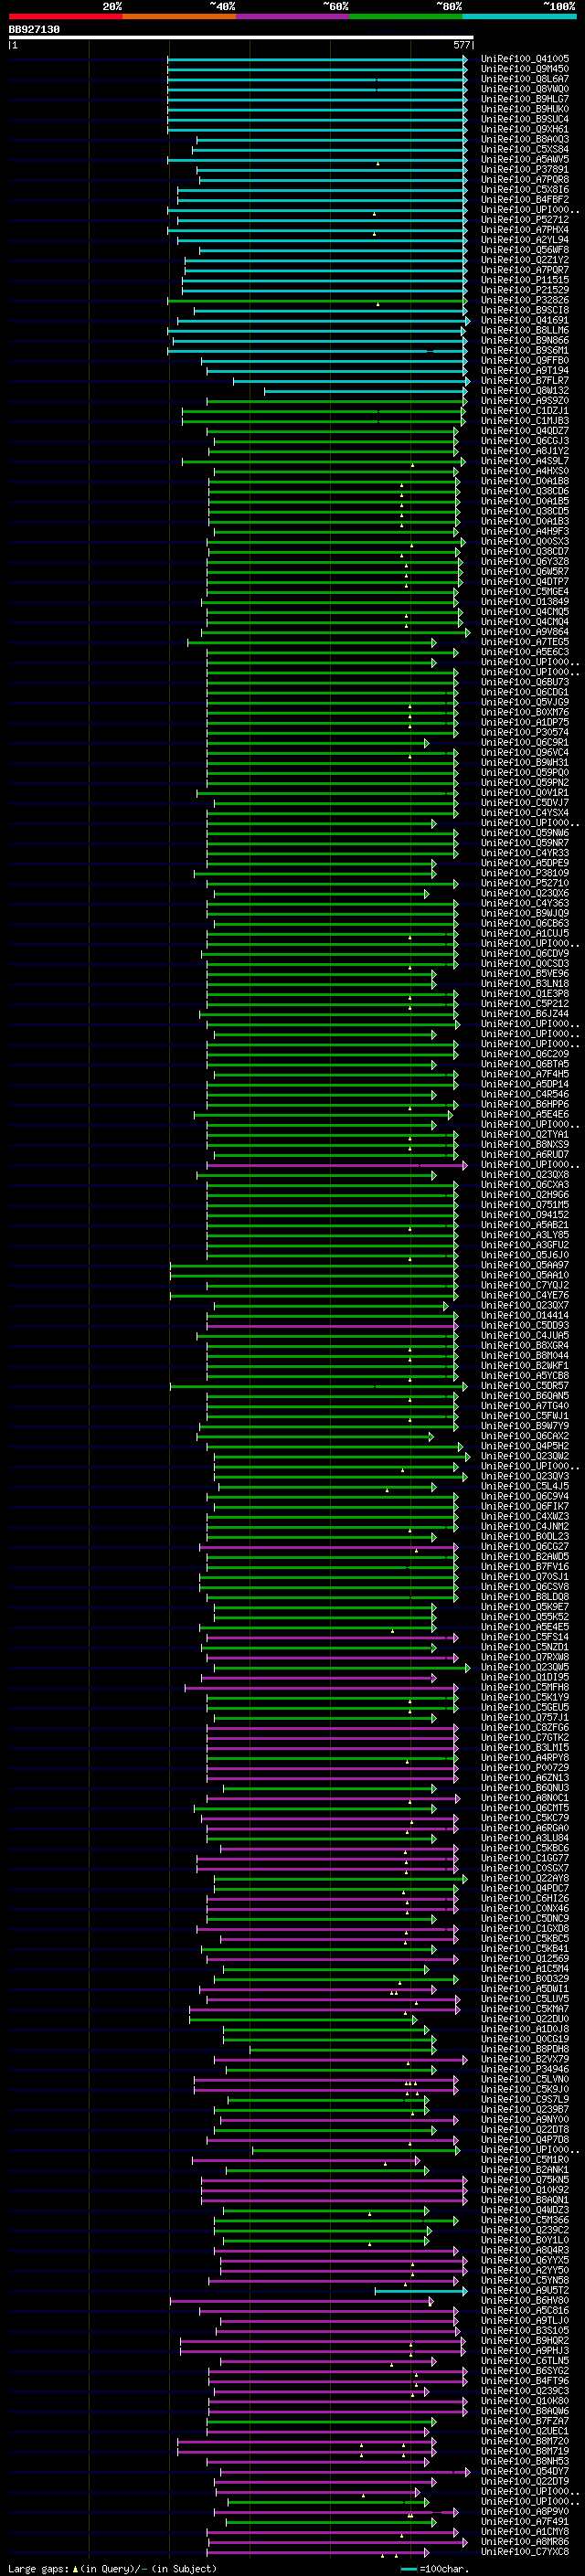Click the red 20% identity legend segment
This screenshot has width=585, height=2576.
[66, 16]
